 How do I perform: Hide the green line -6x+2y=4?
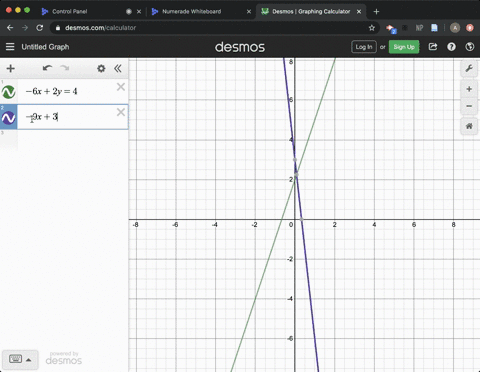[9, 92]
